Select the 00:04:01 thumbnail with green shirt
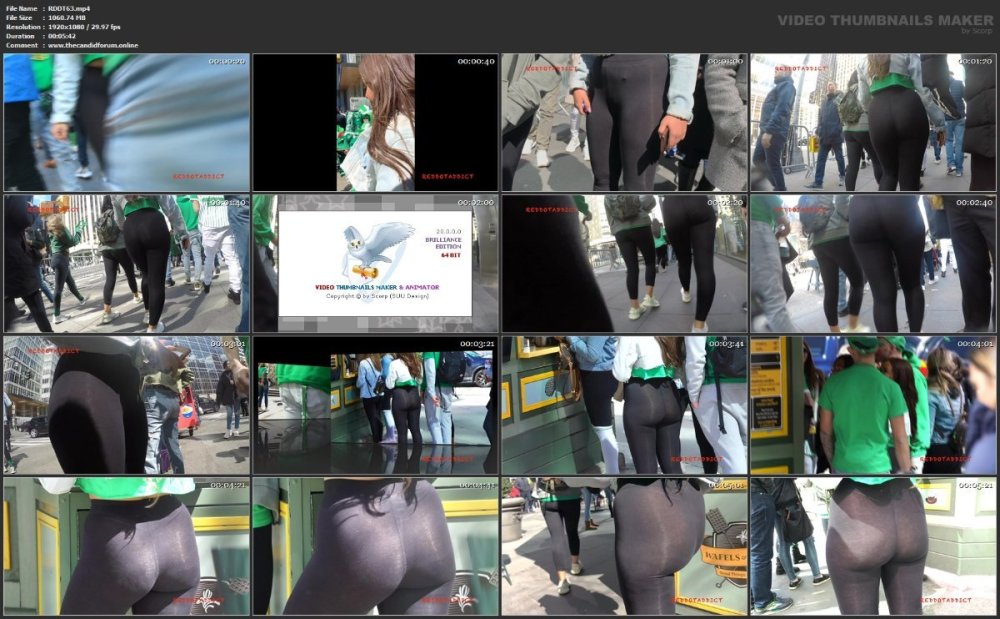The height and width of the screenshot is (619, 1000). click(873, 405)
